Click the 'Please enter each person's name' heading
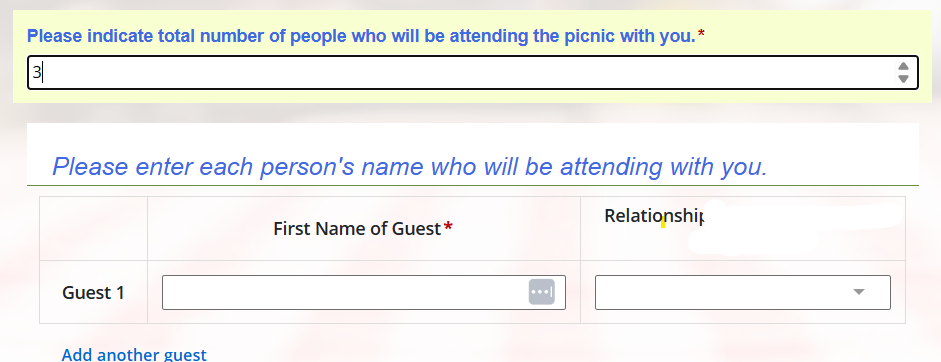 (x=410, y=166)
